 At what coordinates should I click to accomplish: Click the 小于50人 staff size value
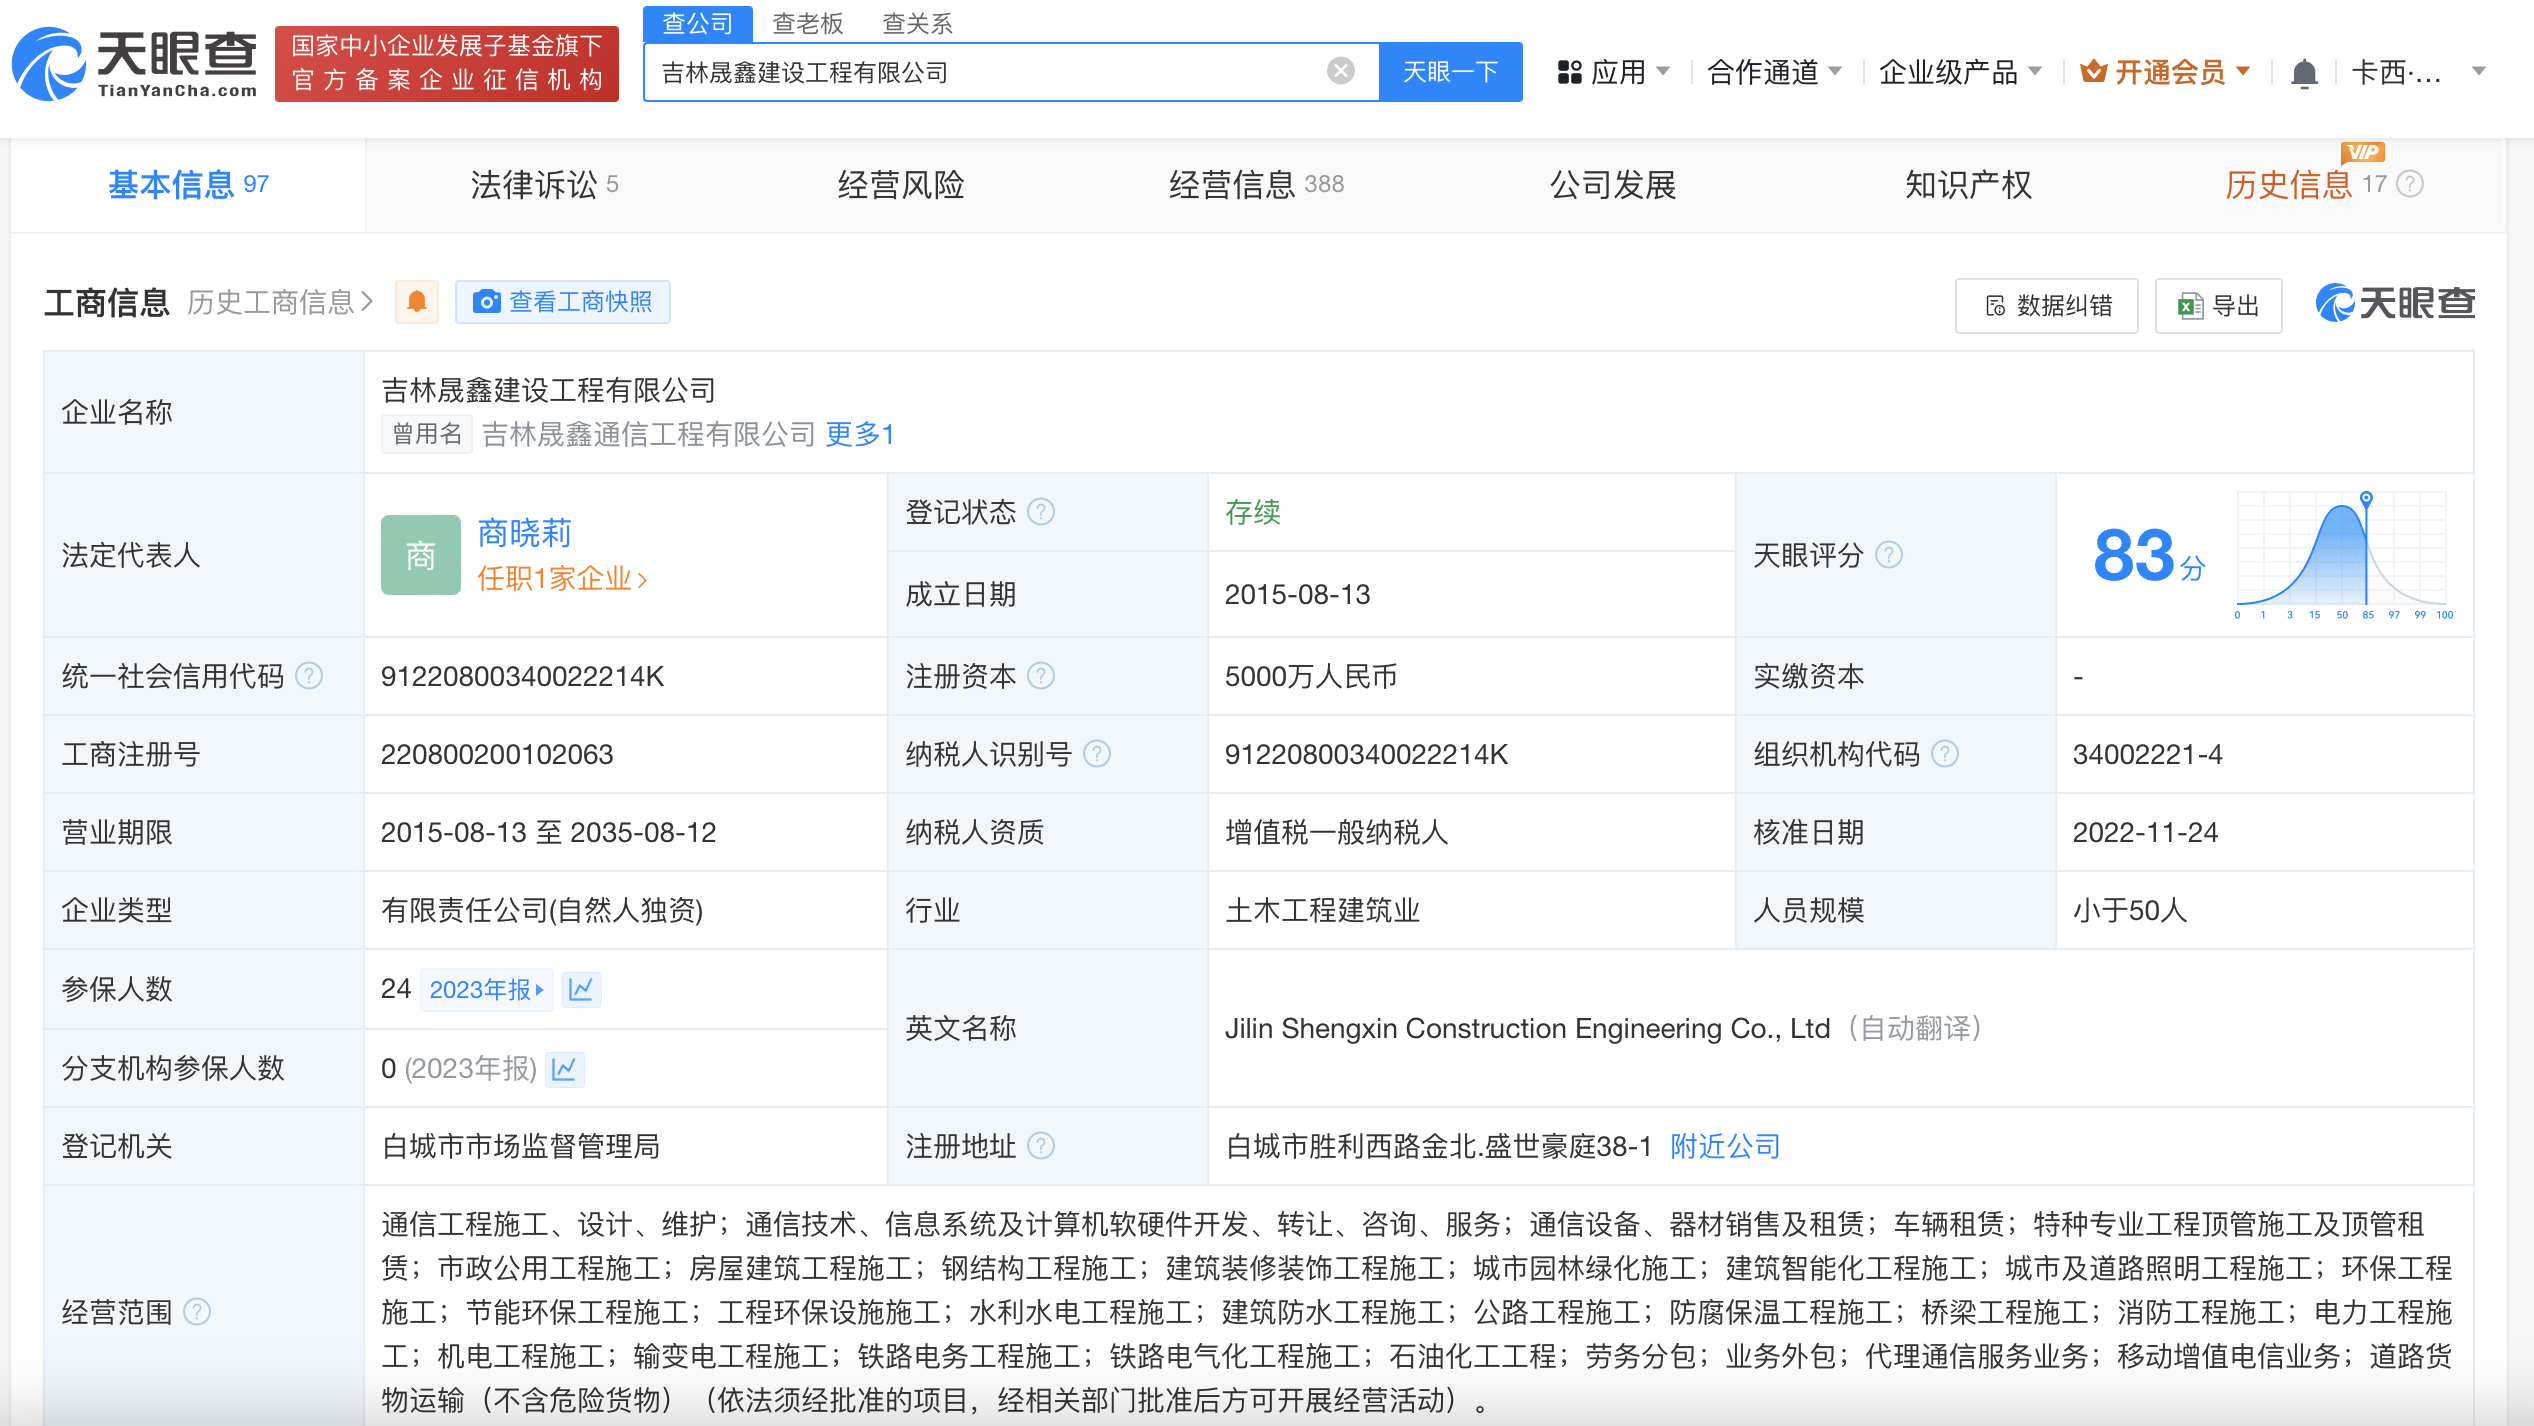tap(2131, 910)
